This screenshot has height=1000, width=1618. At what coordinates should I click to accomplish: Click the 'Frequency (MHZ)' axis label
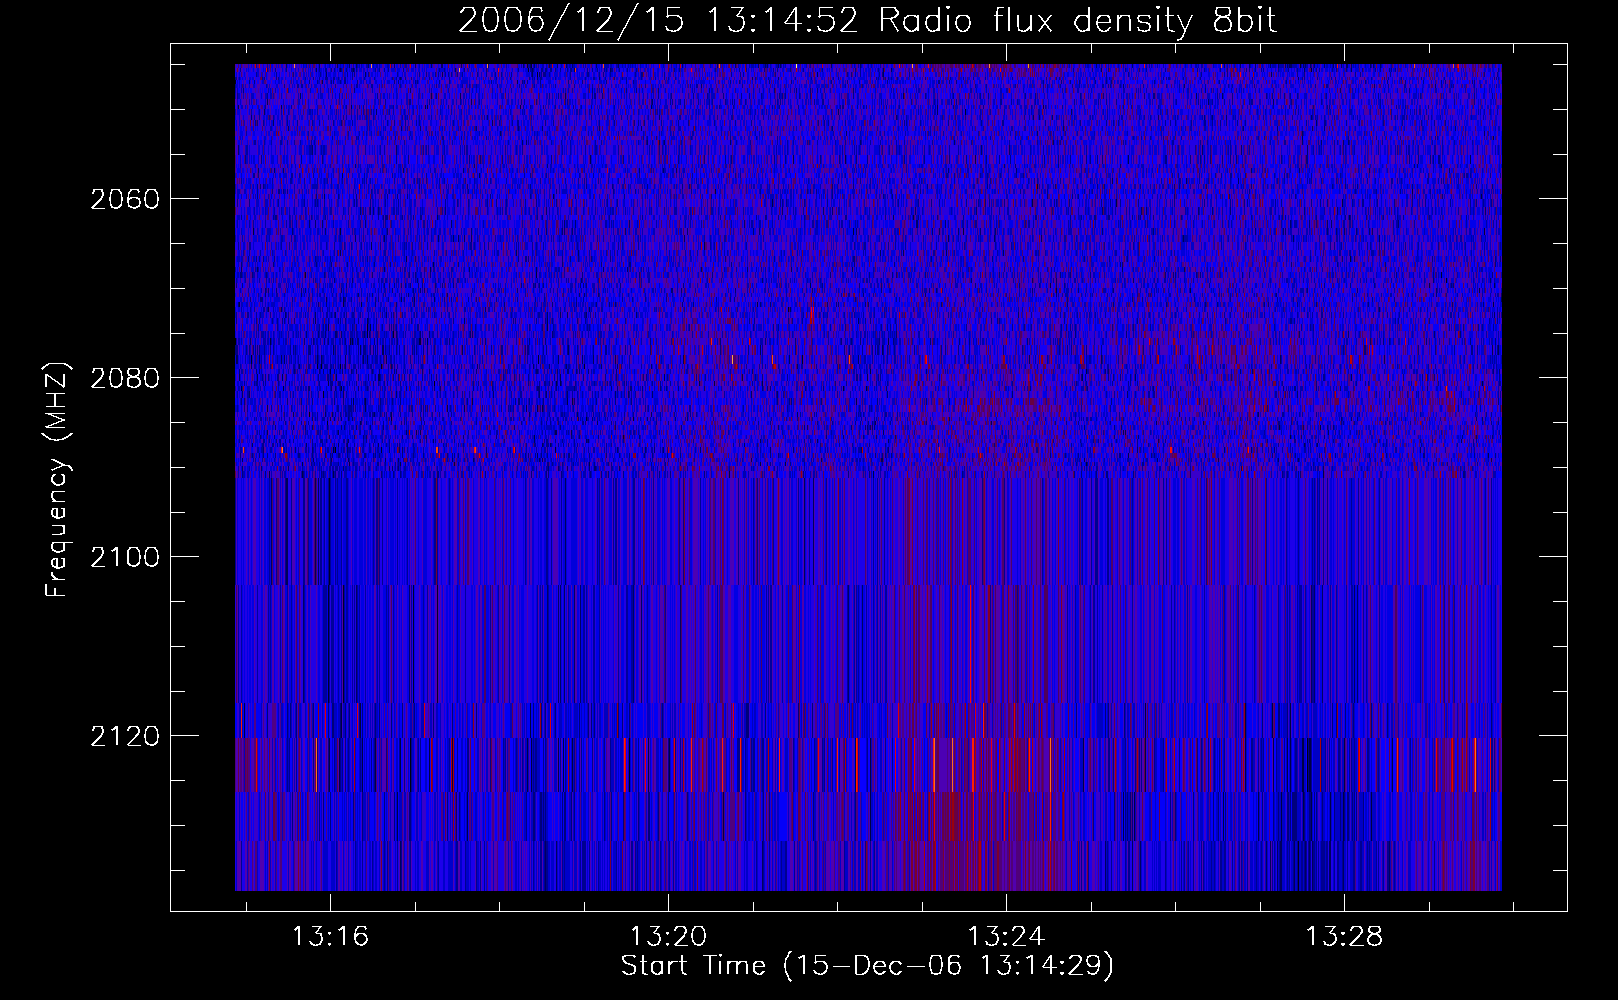[57, 480]
